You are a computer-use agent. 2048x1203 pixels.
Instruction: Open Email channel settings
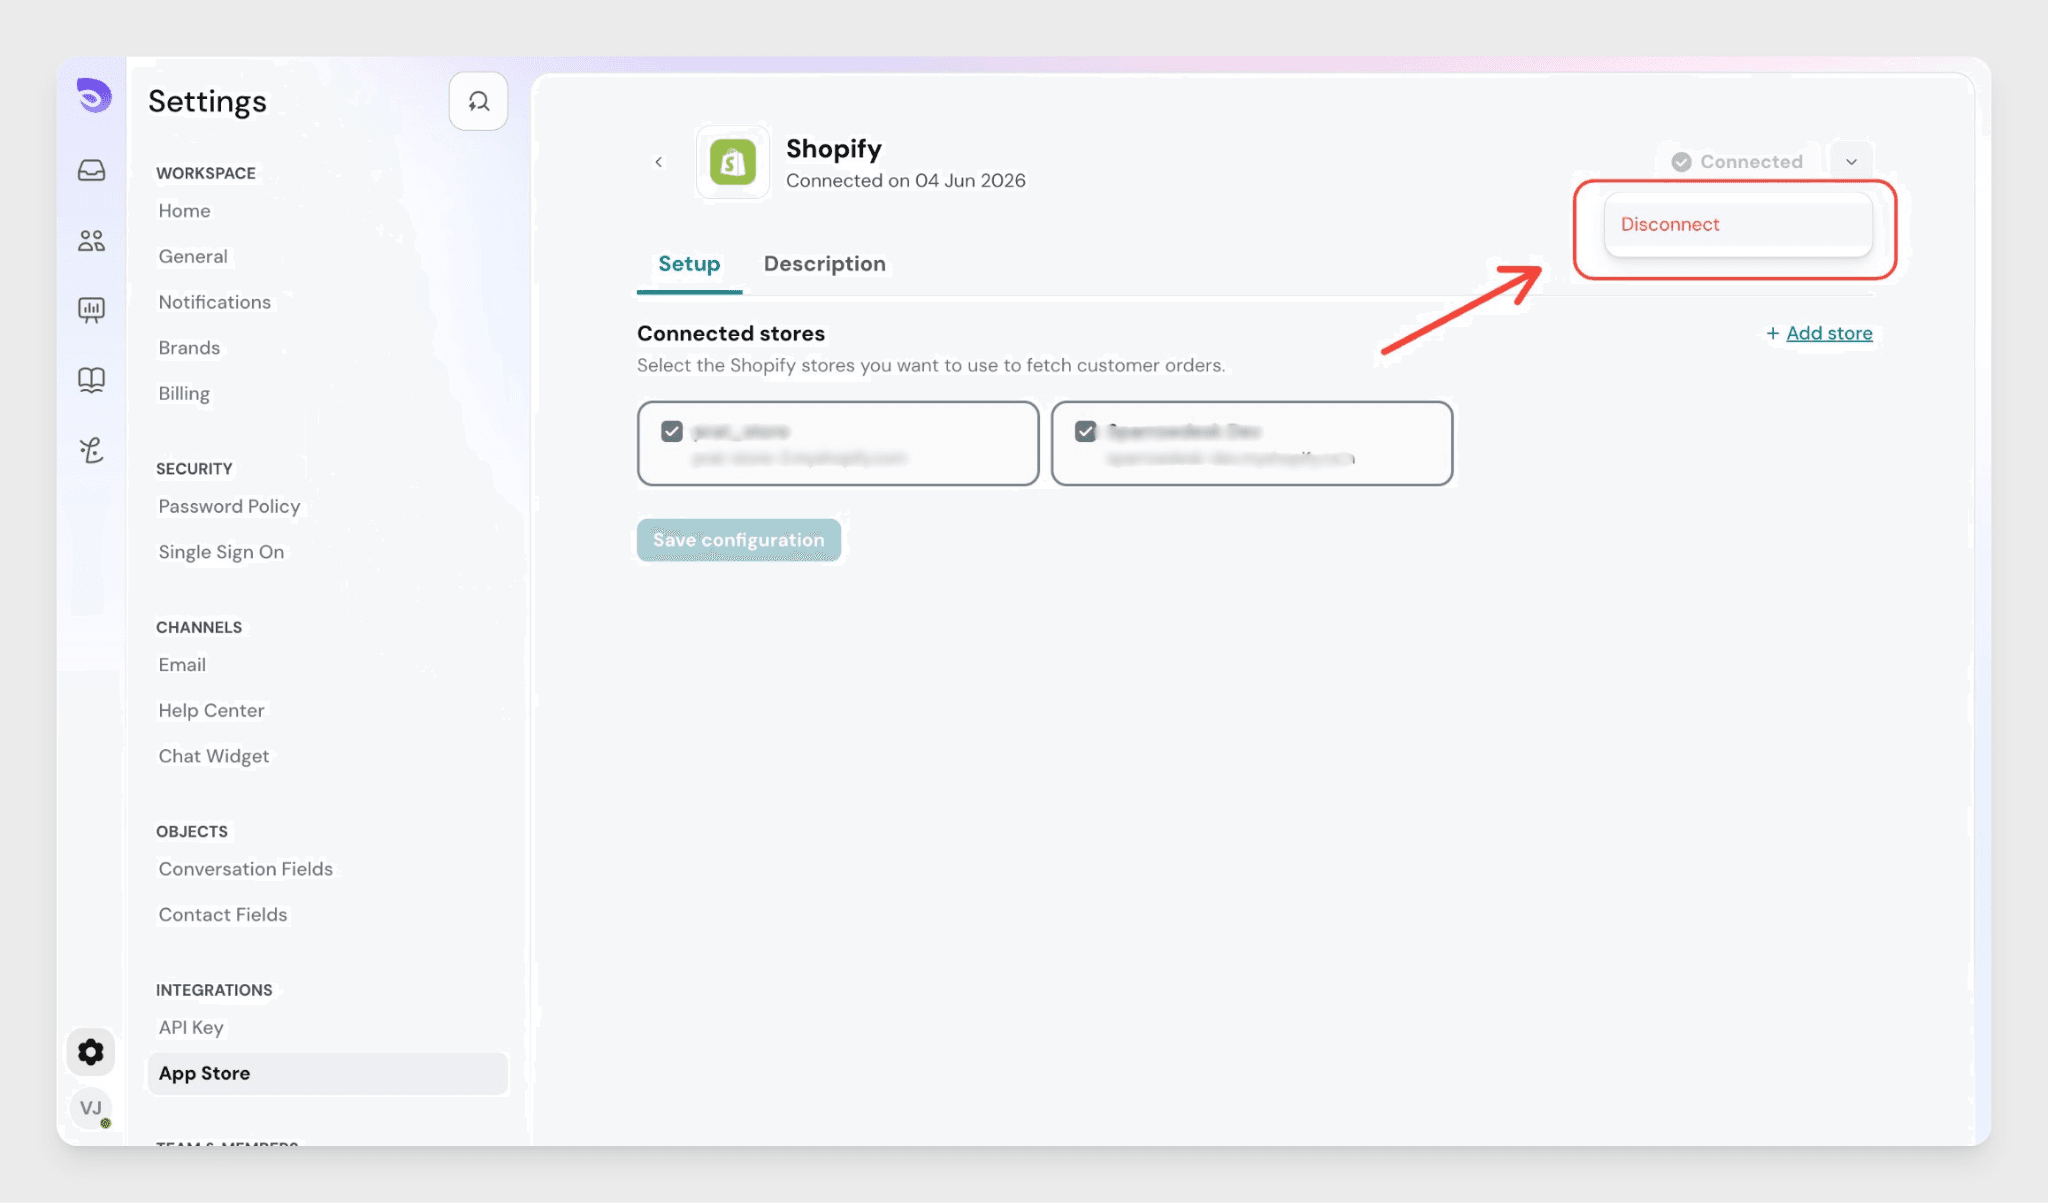[x=182, y=665]
